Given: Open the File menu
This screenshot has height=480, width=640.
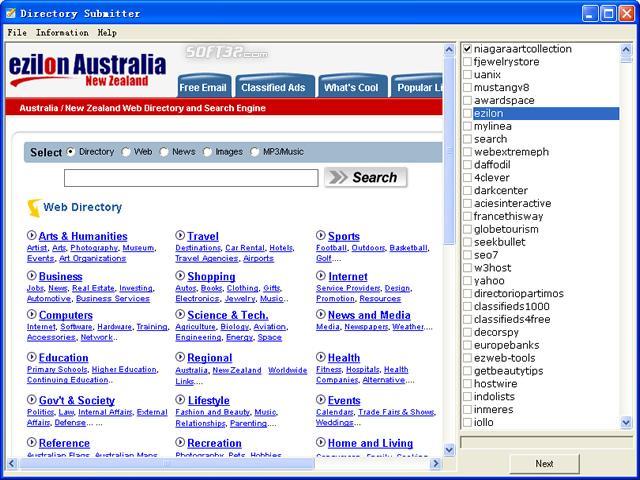Looking at the screenshot, I should click(x=17, y=33).
